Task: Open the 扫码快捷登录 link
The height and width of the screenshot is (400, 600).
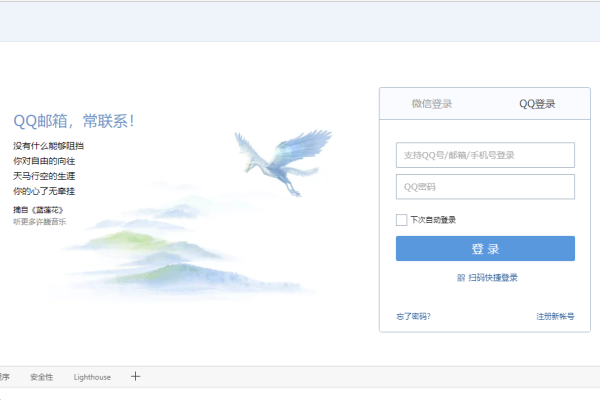Action: [x=493, y=278]
